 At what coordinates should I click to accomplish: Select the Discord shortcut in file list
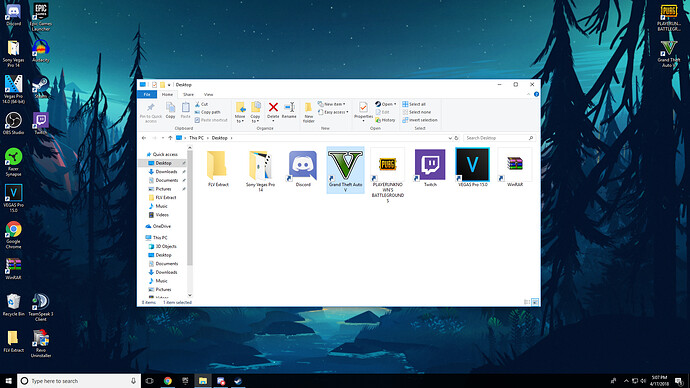pyautogui.click(x=303, y=169)
